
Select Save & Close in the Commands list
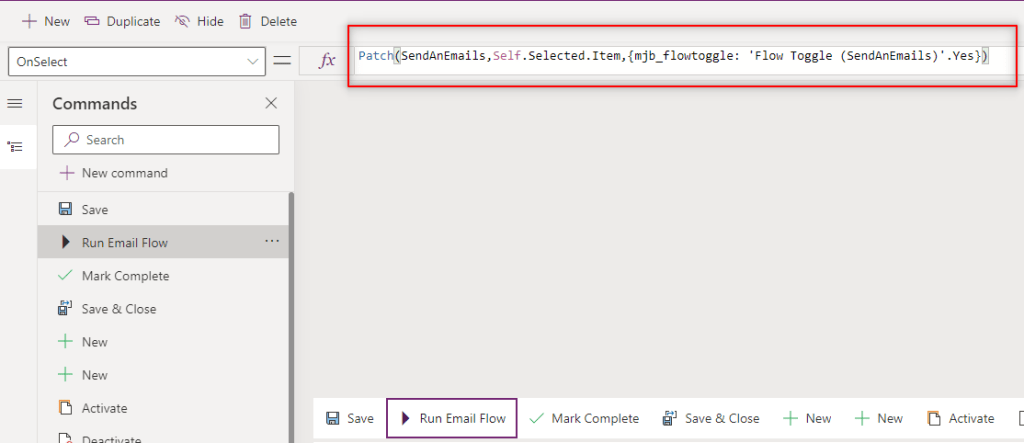[x=118, y=309]
